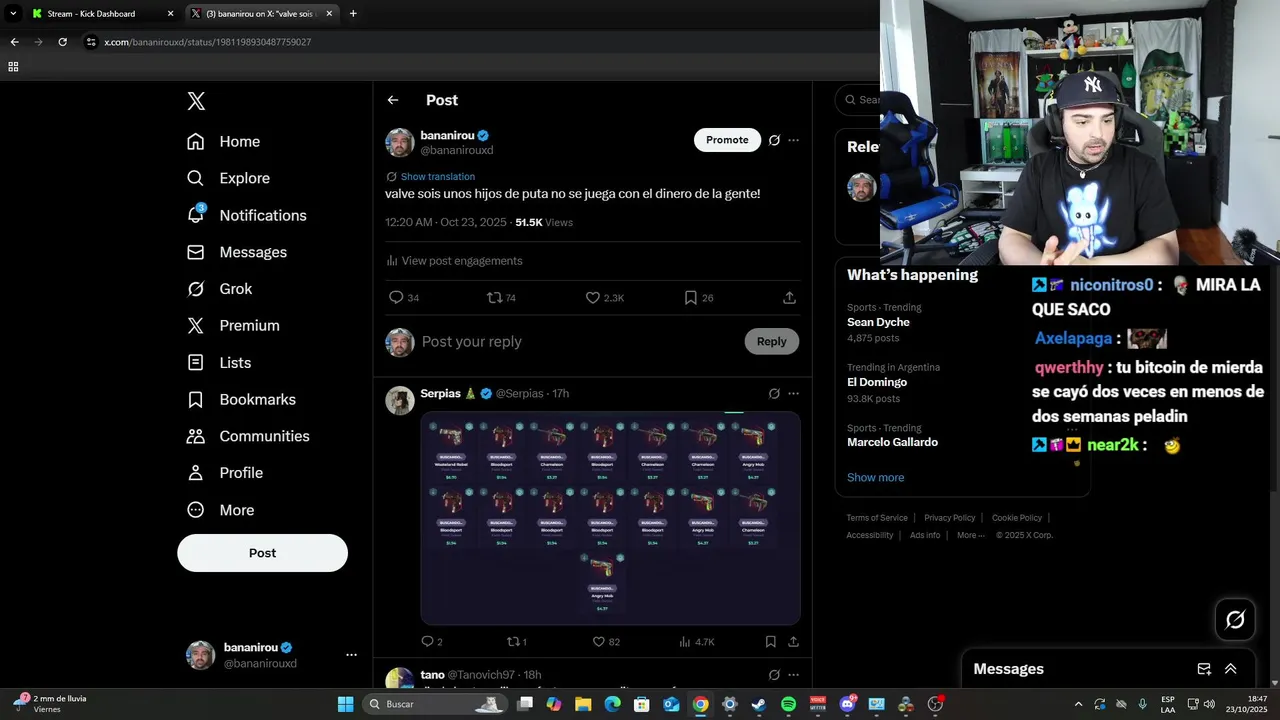Bookmark the post showing 26 bookmarks

pos(699,298)
